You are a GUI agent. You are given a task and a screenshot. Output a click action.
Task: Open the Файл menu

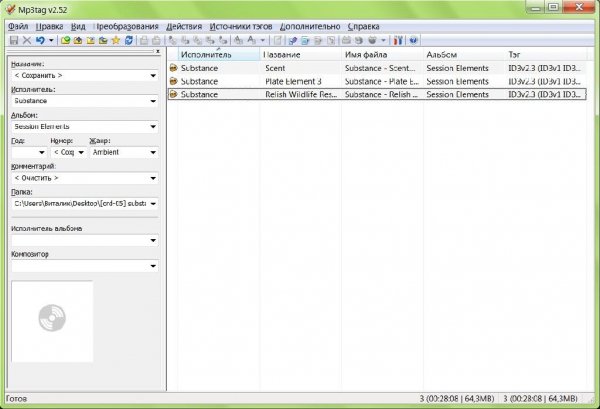pyautogui.click(x=18, y=26)
